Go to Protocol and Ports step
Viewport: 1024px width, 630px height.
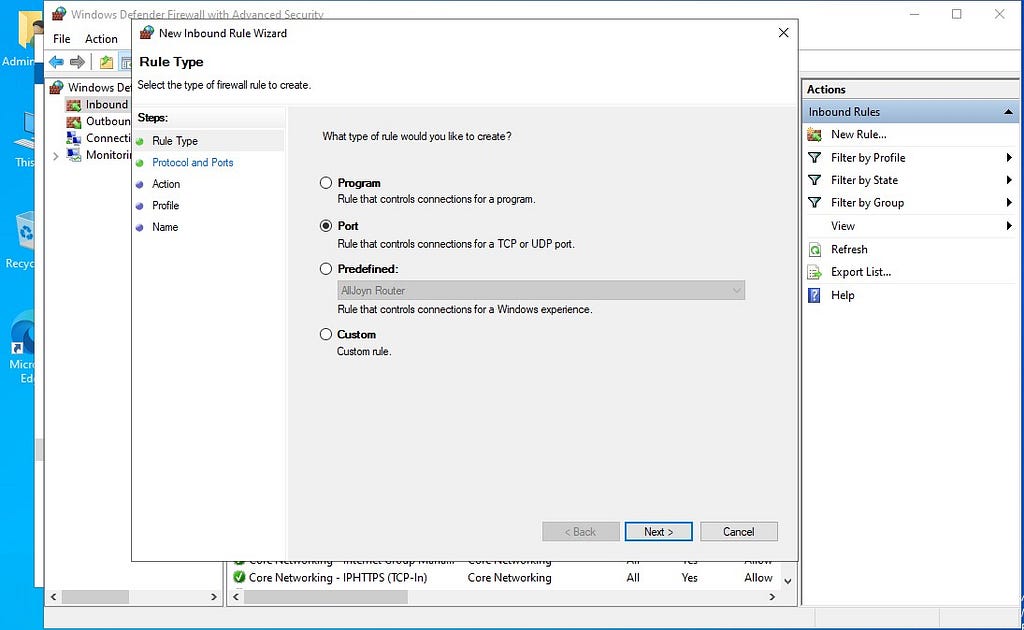[x=193, y=163]
